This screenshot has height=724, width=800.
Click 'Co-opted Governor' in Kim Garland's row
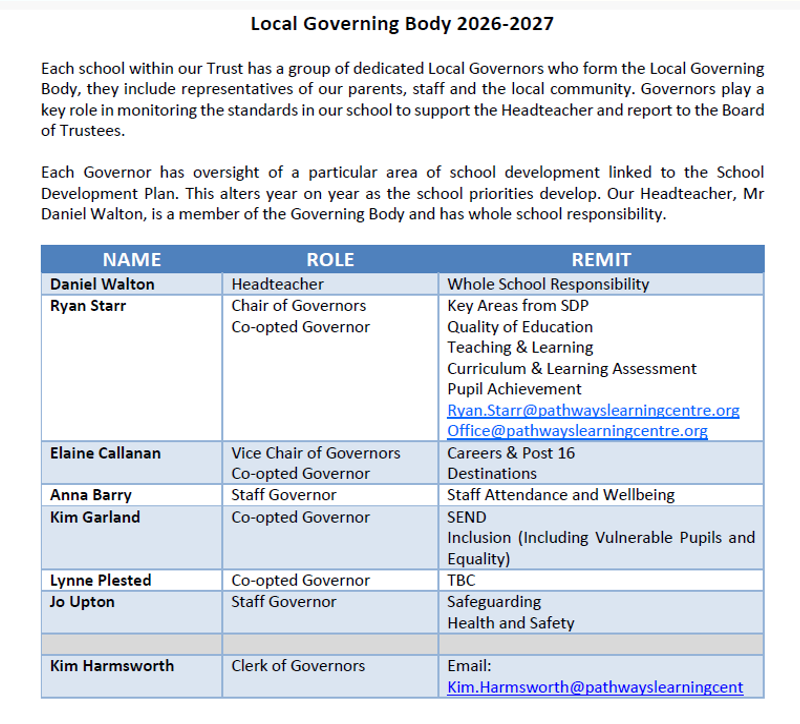[301, 517]
